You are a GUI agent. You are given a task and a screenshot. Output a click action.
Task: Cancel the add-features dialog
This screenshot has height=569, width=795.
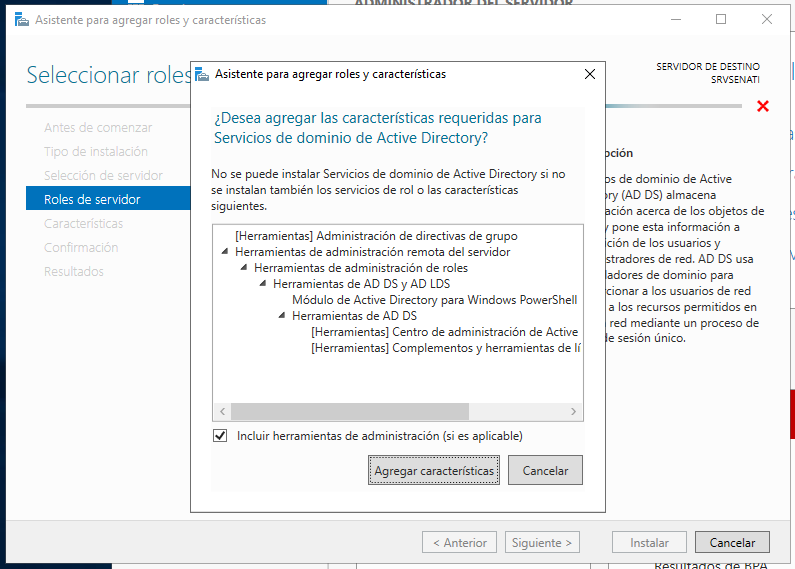pos(545,470)
